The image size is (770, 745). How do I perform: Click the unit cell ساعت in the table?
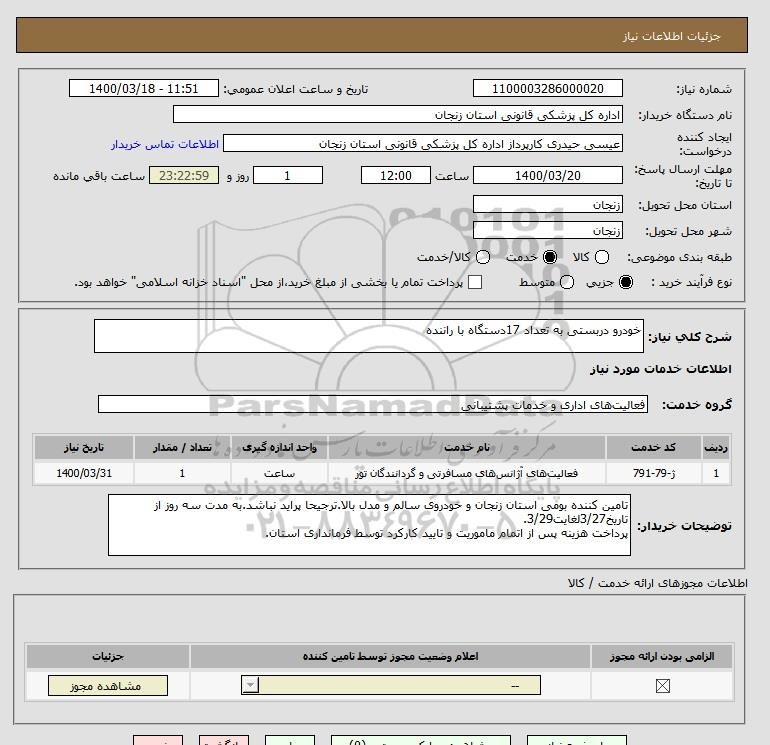279,473
